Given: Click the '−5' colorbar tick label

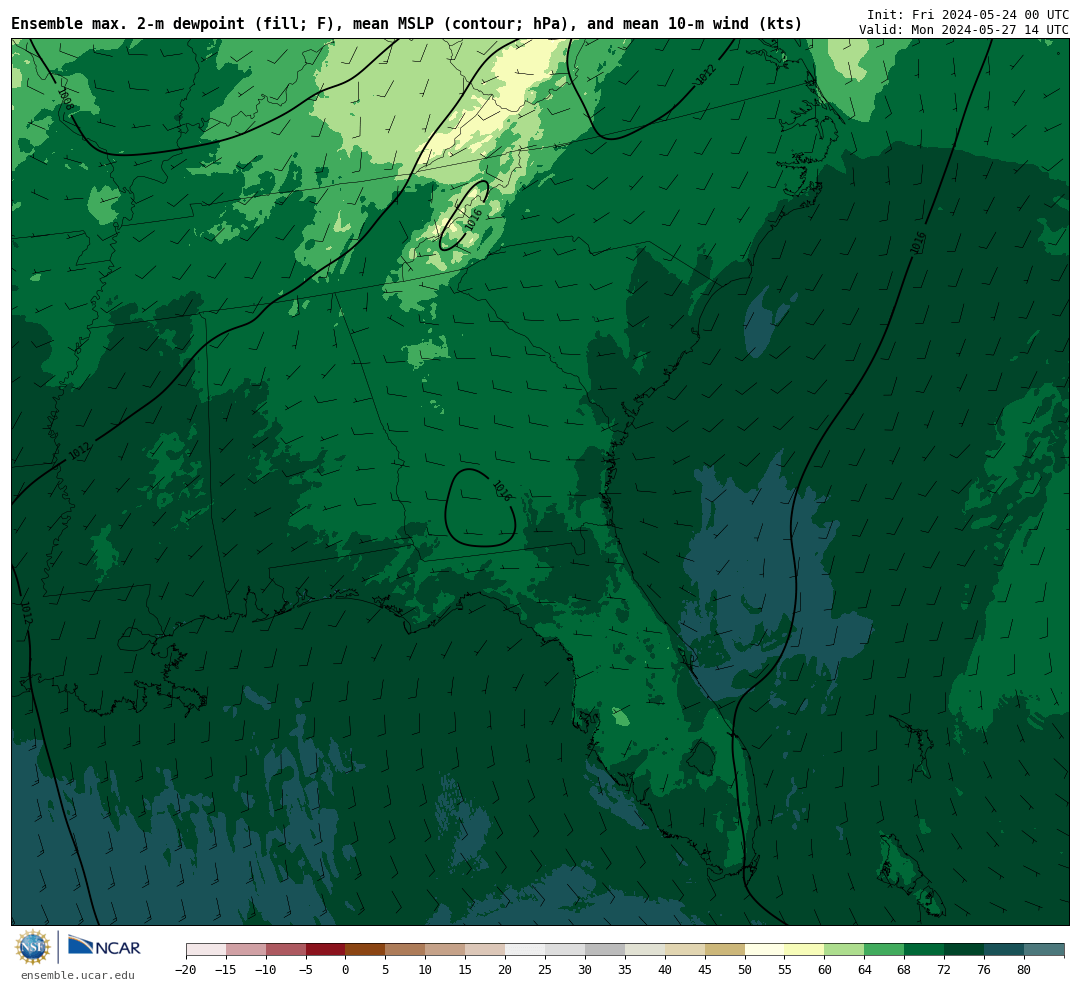Looking at the screenshot, I should tap(306, 970).
